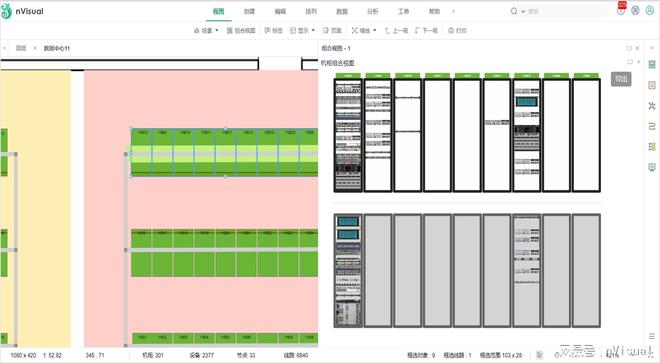The image size is (660, 363).
Task: Open the sixth right sidebar monitor icon
Action: click(652, 167)
